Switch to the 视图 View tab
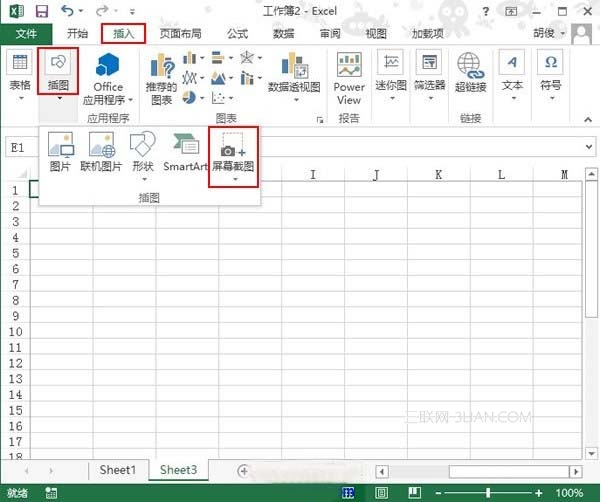 [x=376, y=34]
